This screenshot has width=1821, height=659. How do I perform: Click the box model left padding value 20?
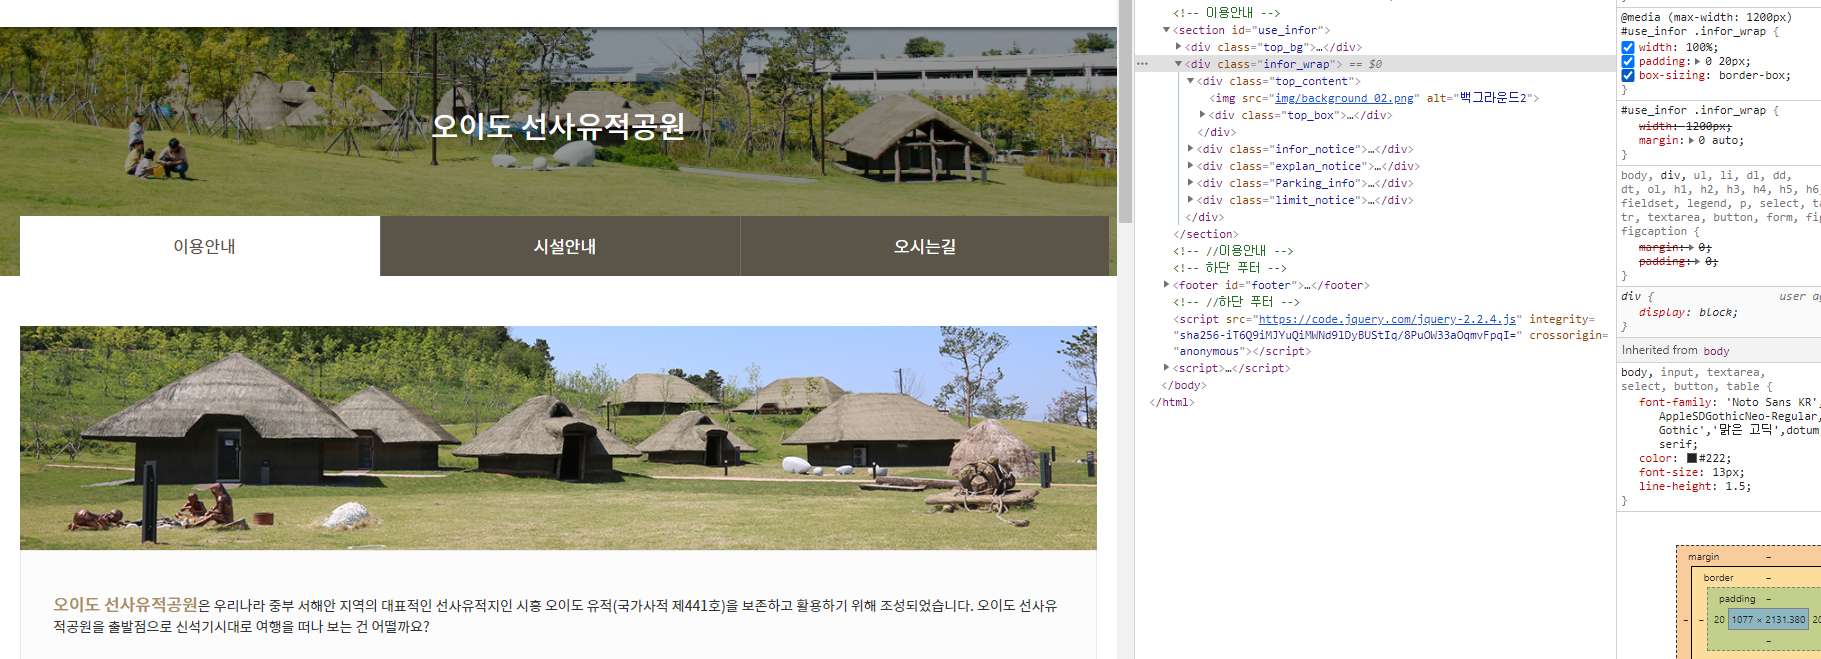pos(1719,620)
